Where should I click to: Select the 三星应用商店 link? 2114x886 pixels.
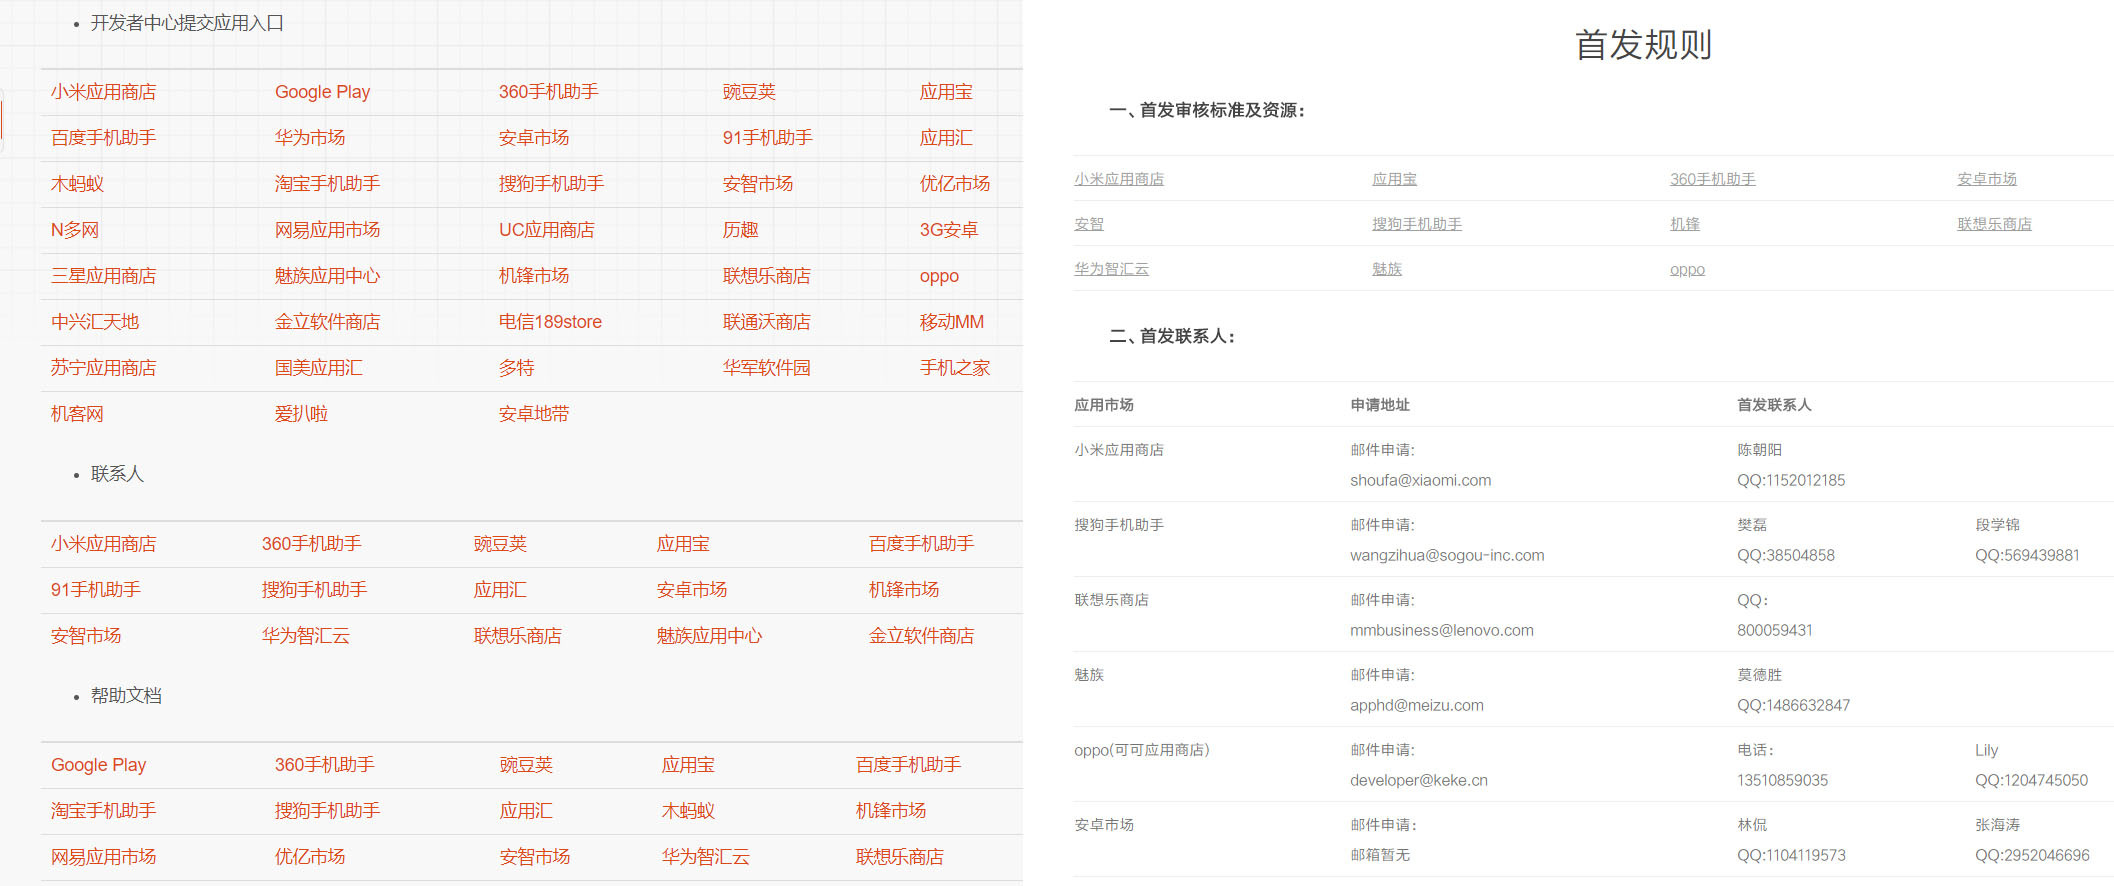point(103,276)
